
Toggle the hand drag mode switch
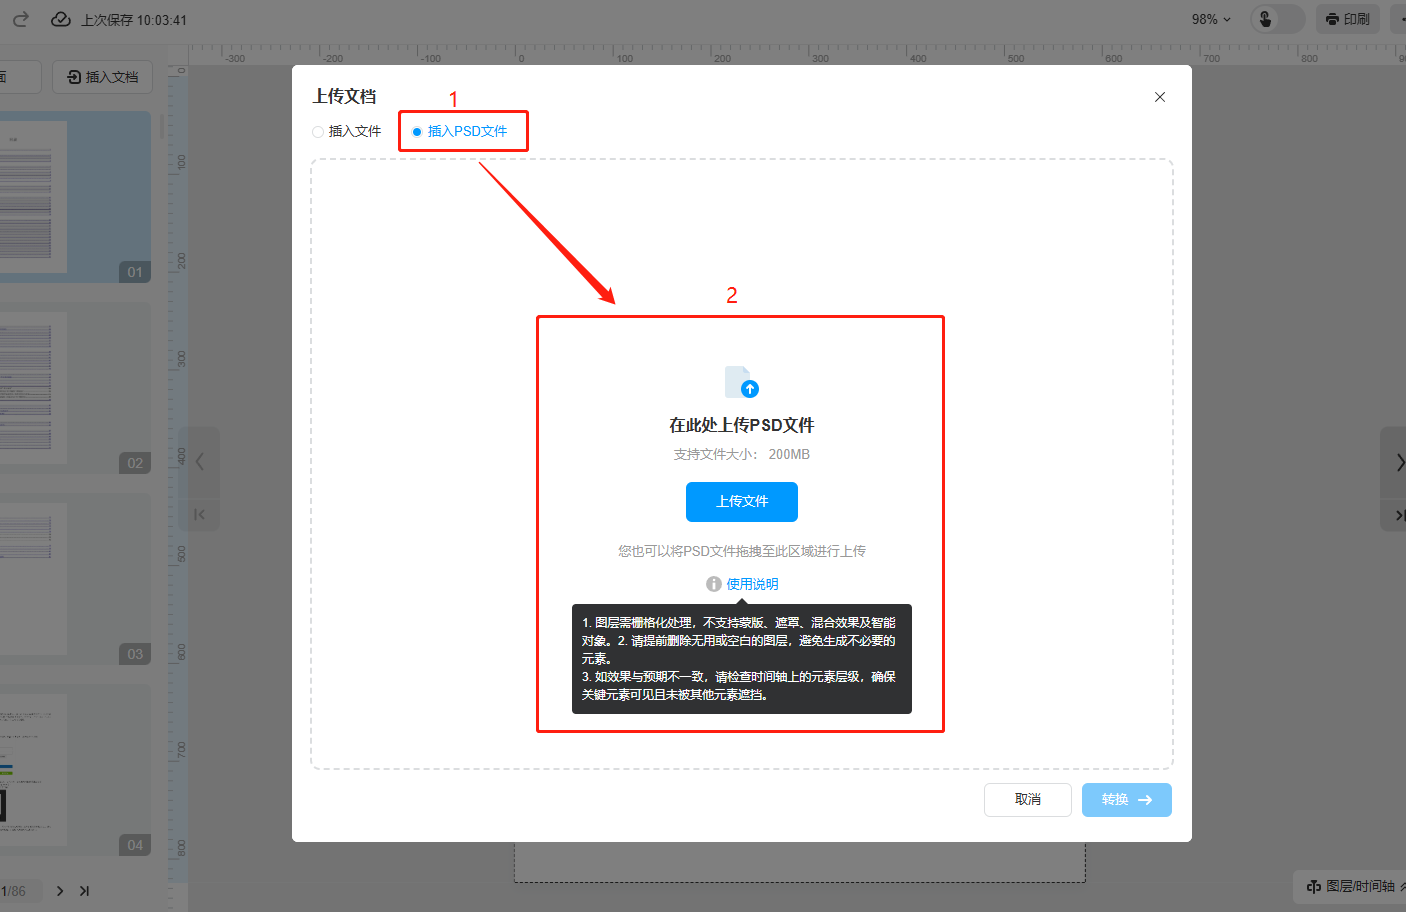1276,19
